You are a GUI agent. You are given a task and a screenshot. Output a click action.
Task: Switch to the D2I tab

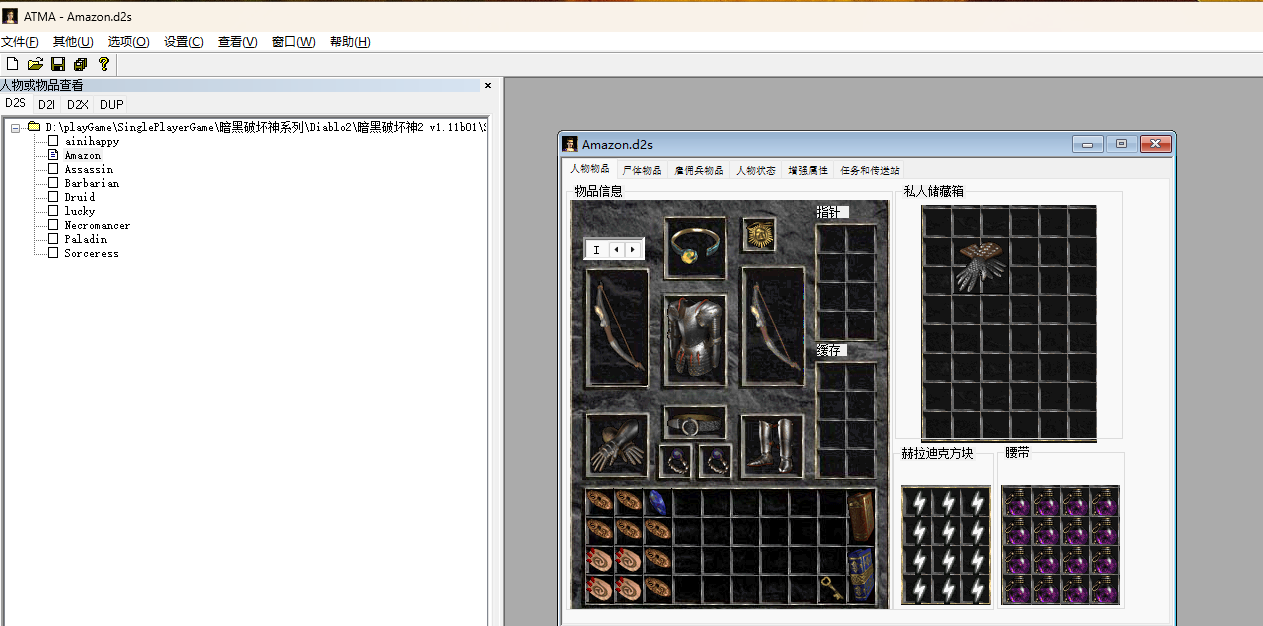[46, 104]
